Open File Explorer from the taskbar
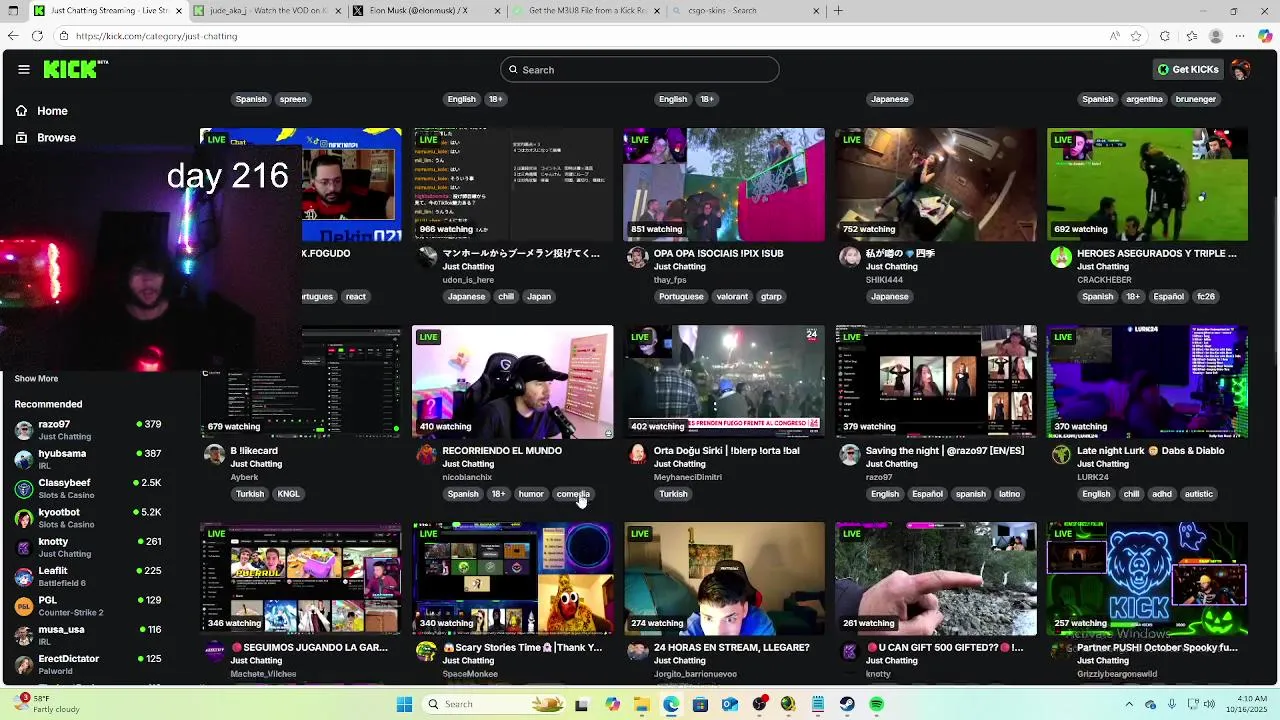This screenshot has width=1280, height=720. (641, 704)
